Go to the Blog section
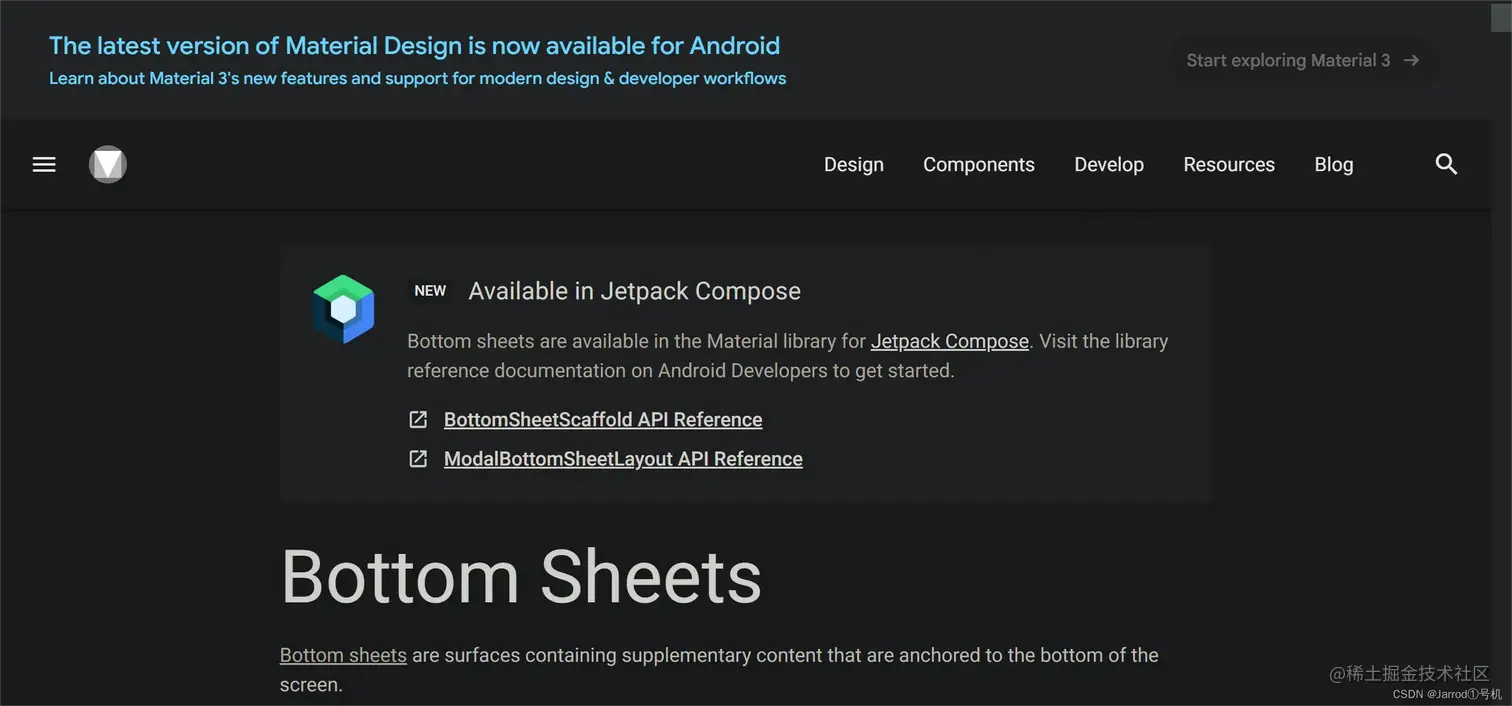Screen dimensions: 1512x706 [1334, 165]
